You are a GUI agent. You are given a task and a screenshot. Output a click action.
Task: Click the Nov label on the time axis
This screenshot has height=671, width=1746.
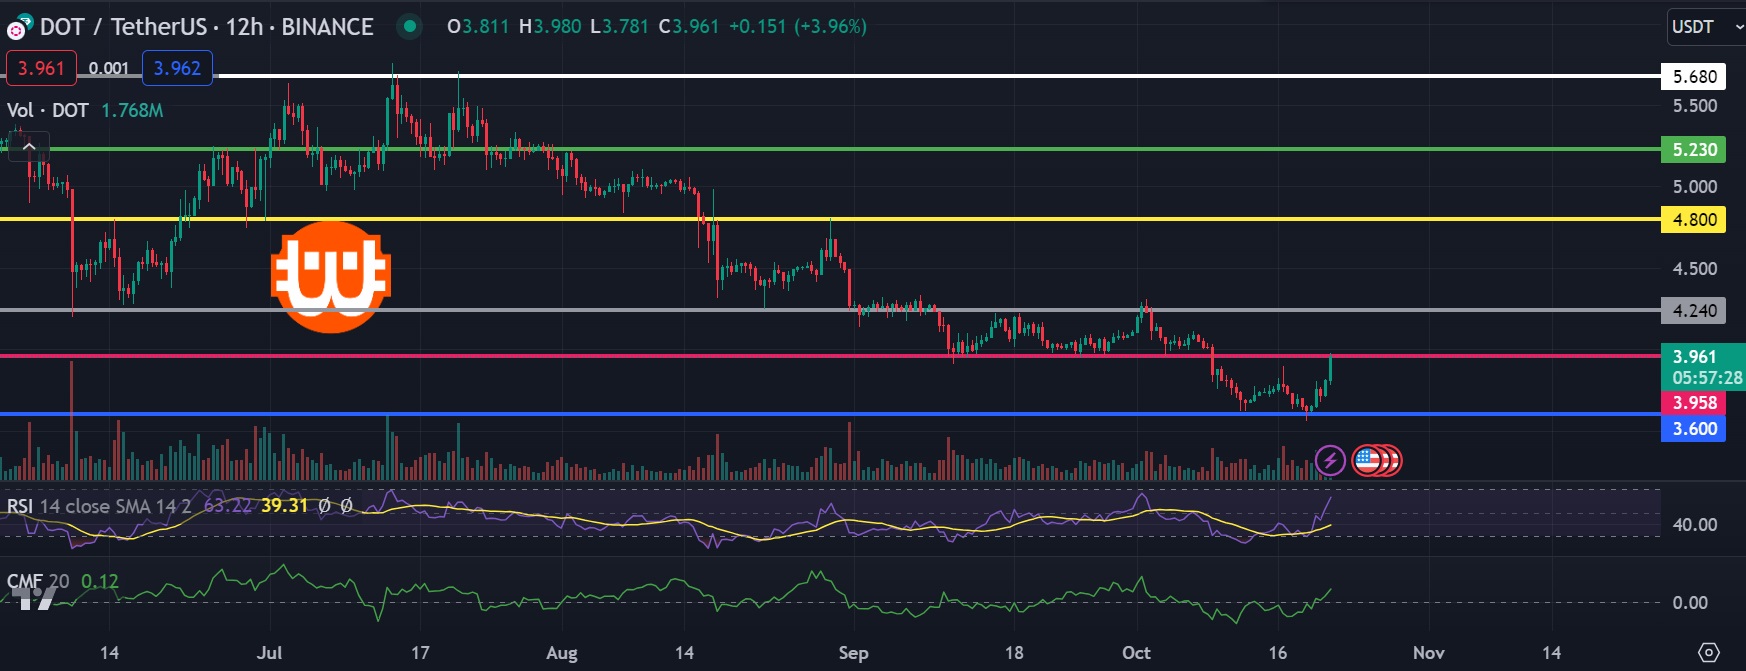[1428, 653]
